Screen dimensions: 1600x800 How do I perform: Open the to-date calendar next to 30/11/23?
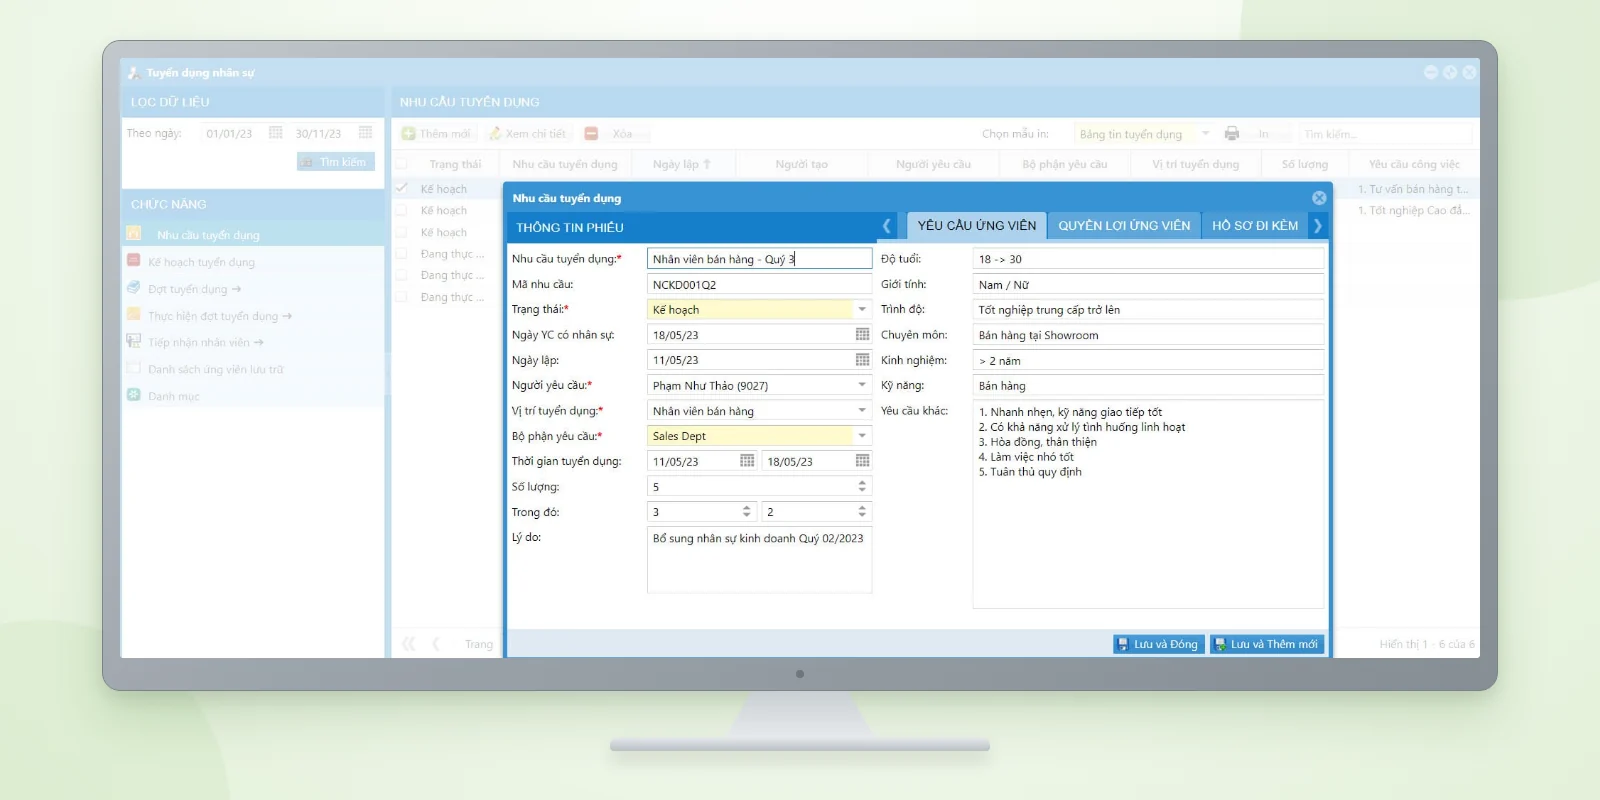pyautogui.click(x=365, y=133)
